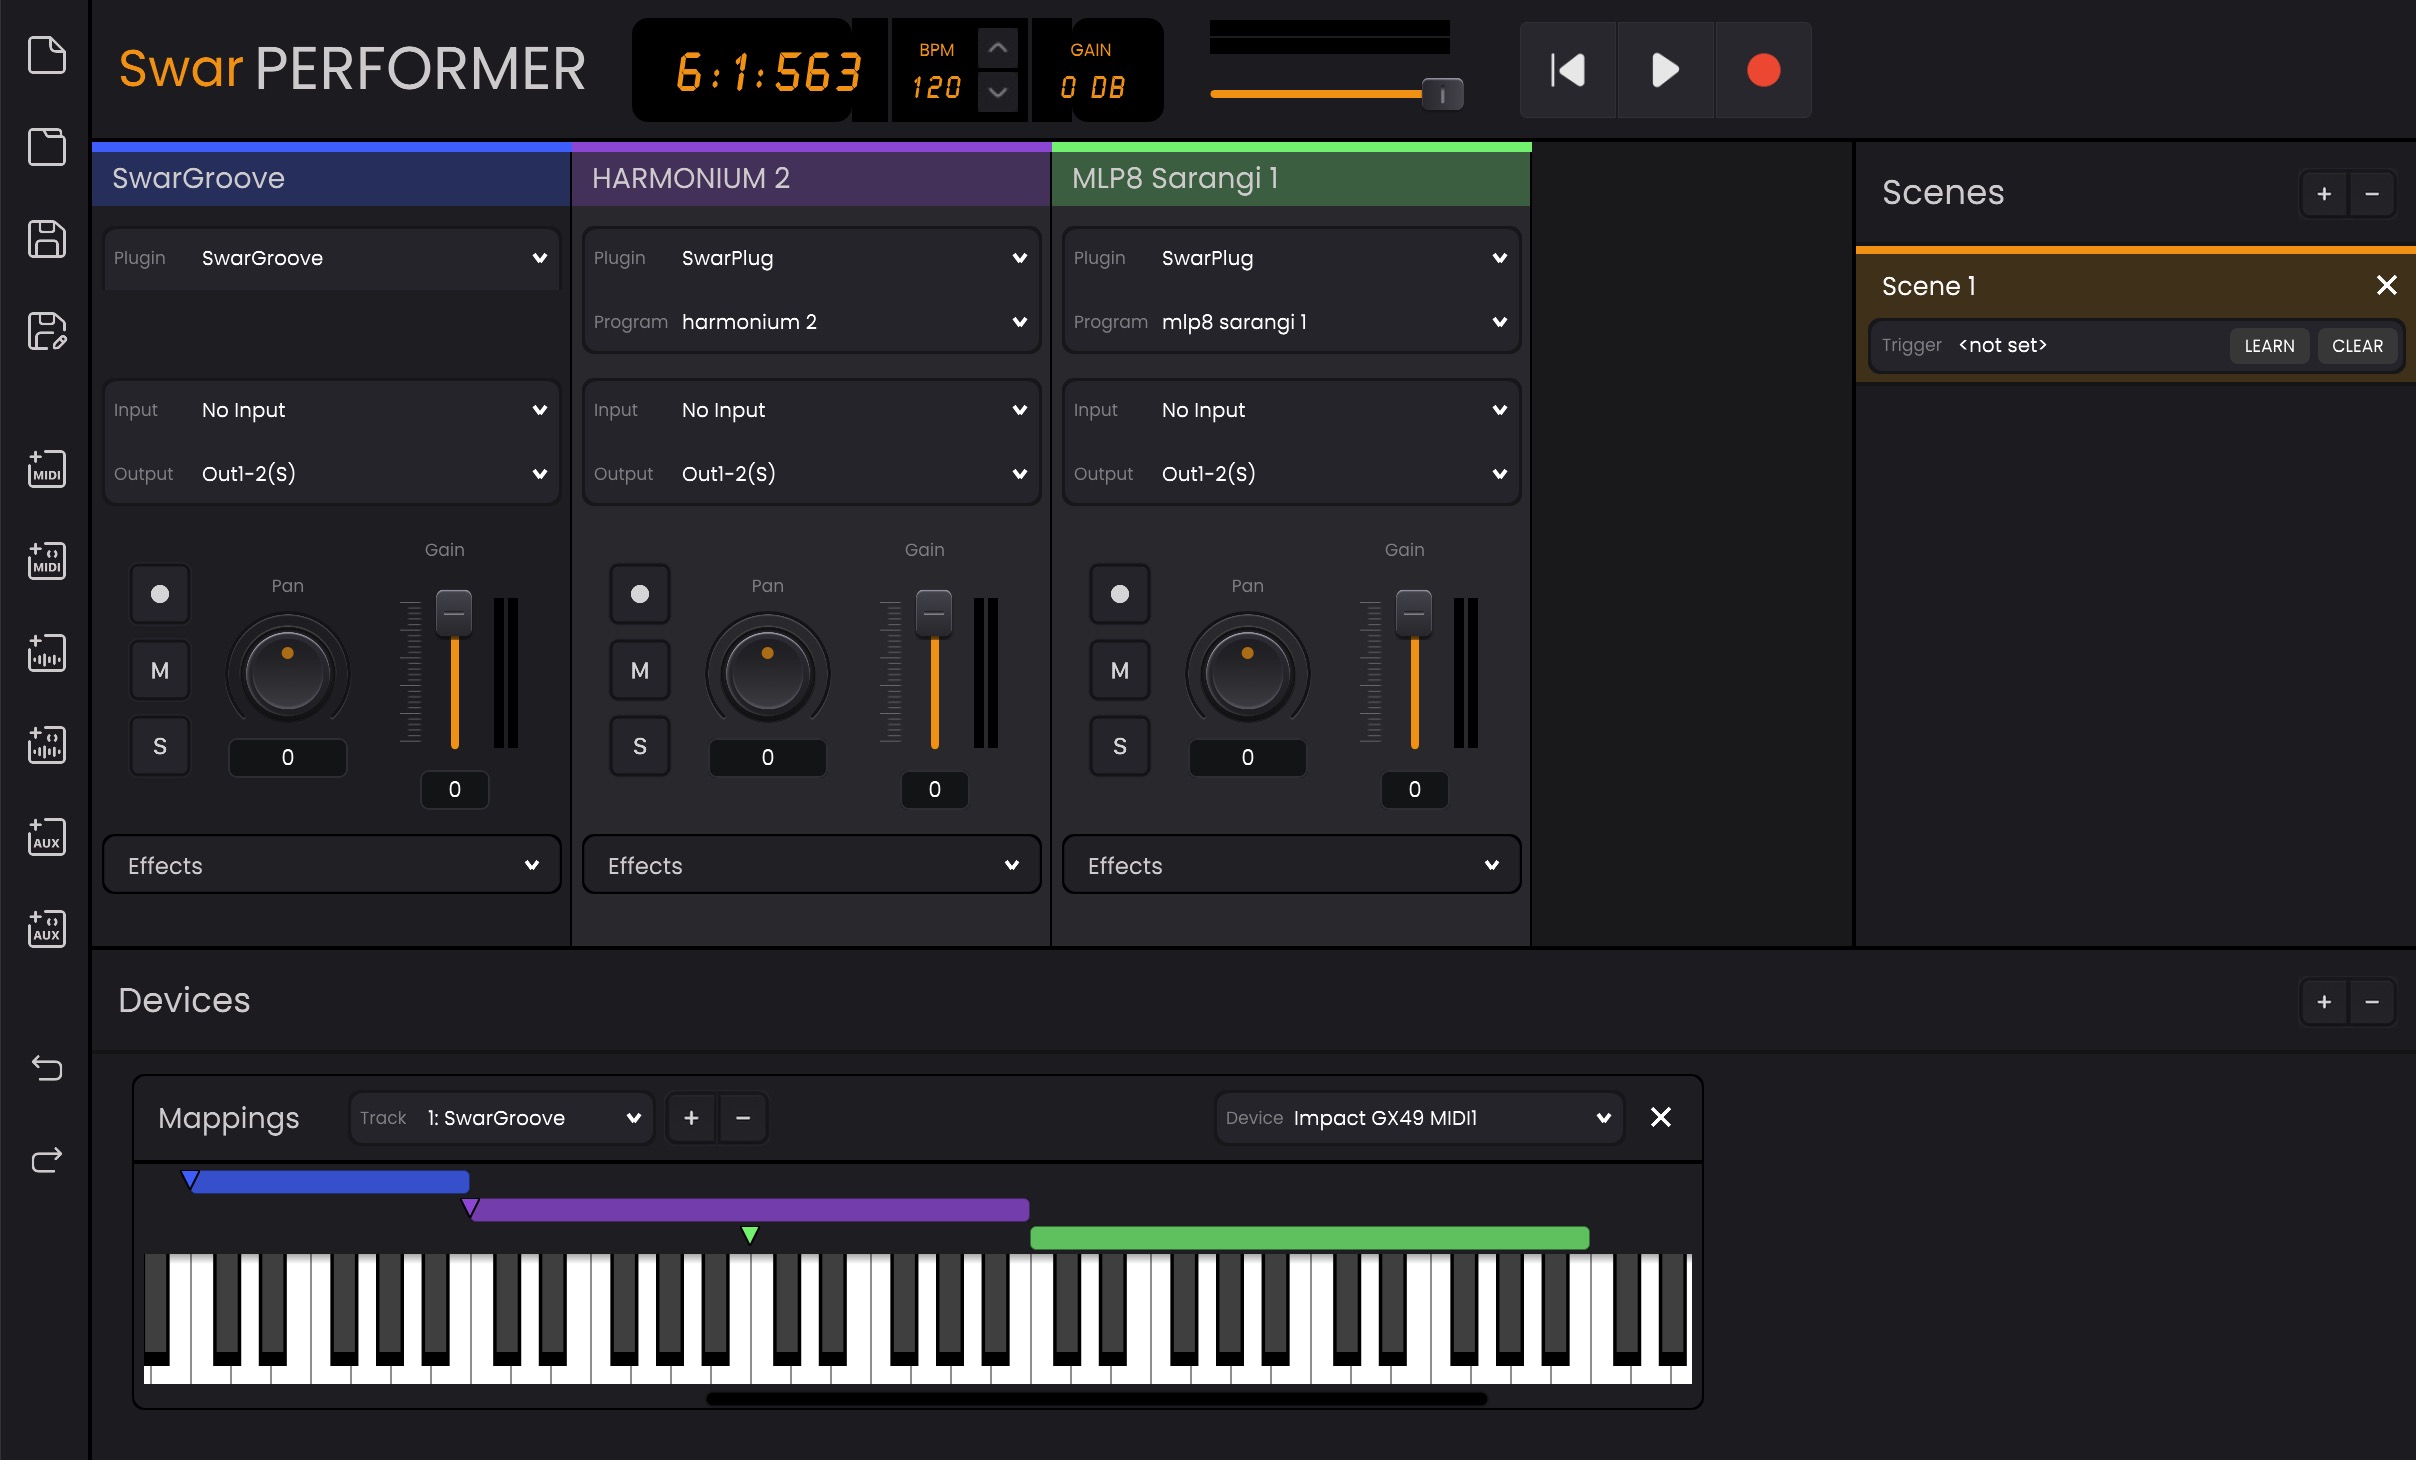Close the Impact GX49 device panel
Screen dimensions: 2416x1460
[1660, 1117]
